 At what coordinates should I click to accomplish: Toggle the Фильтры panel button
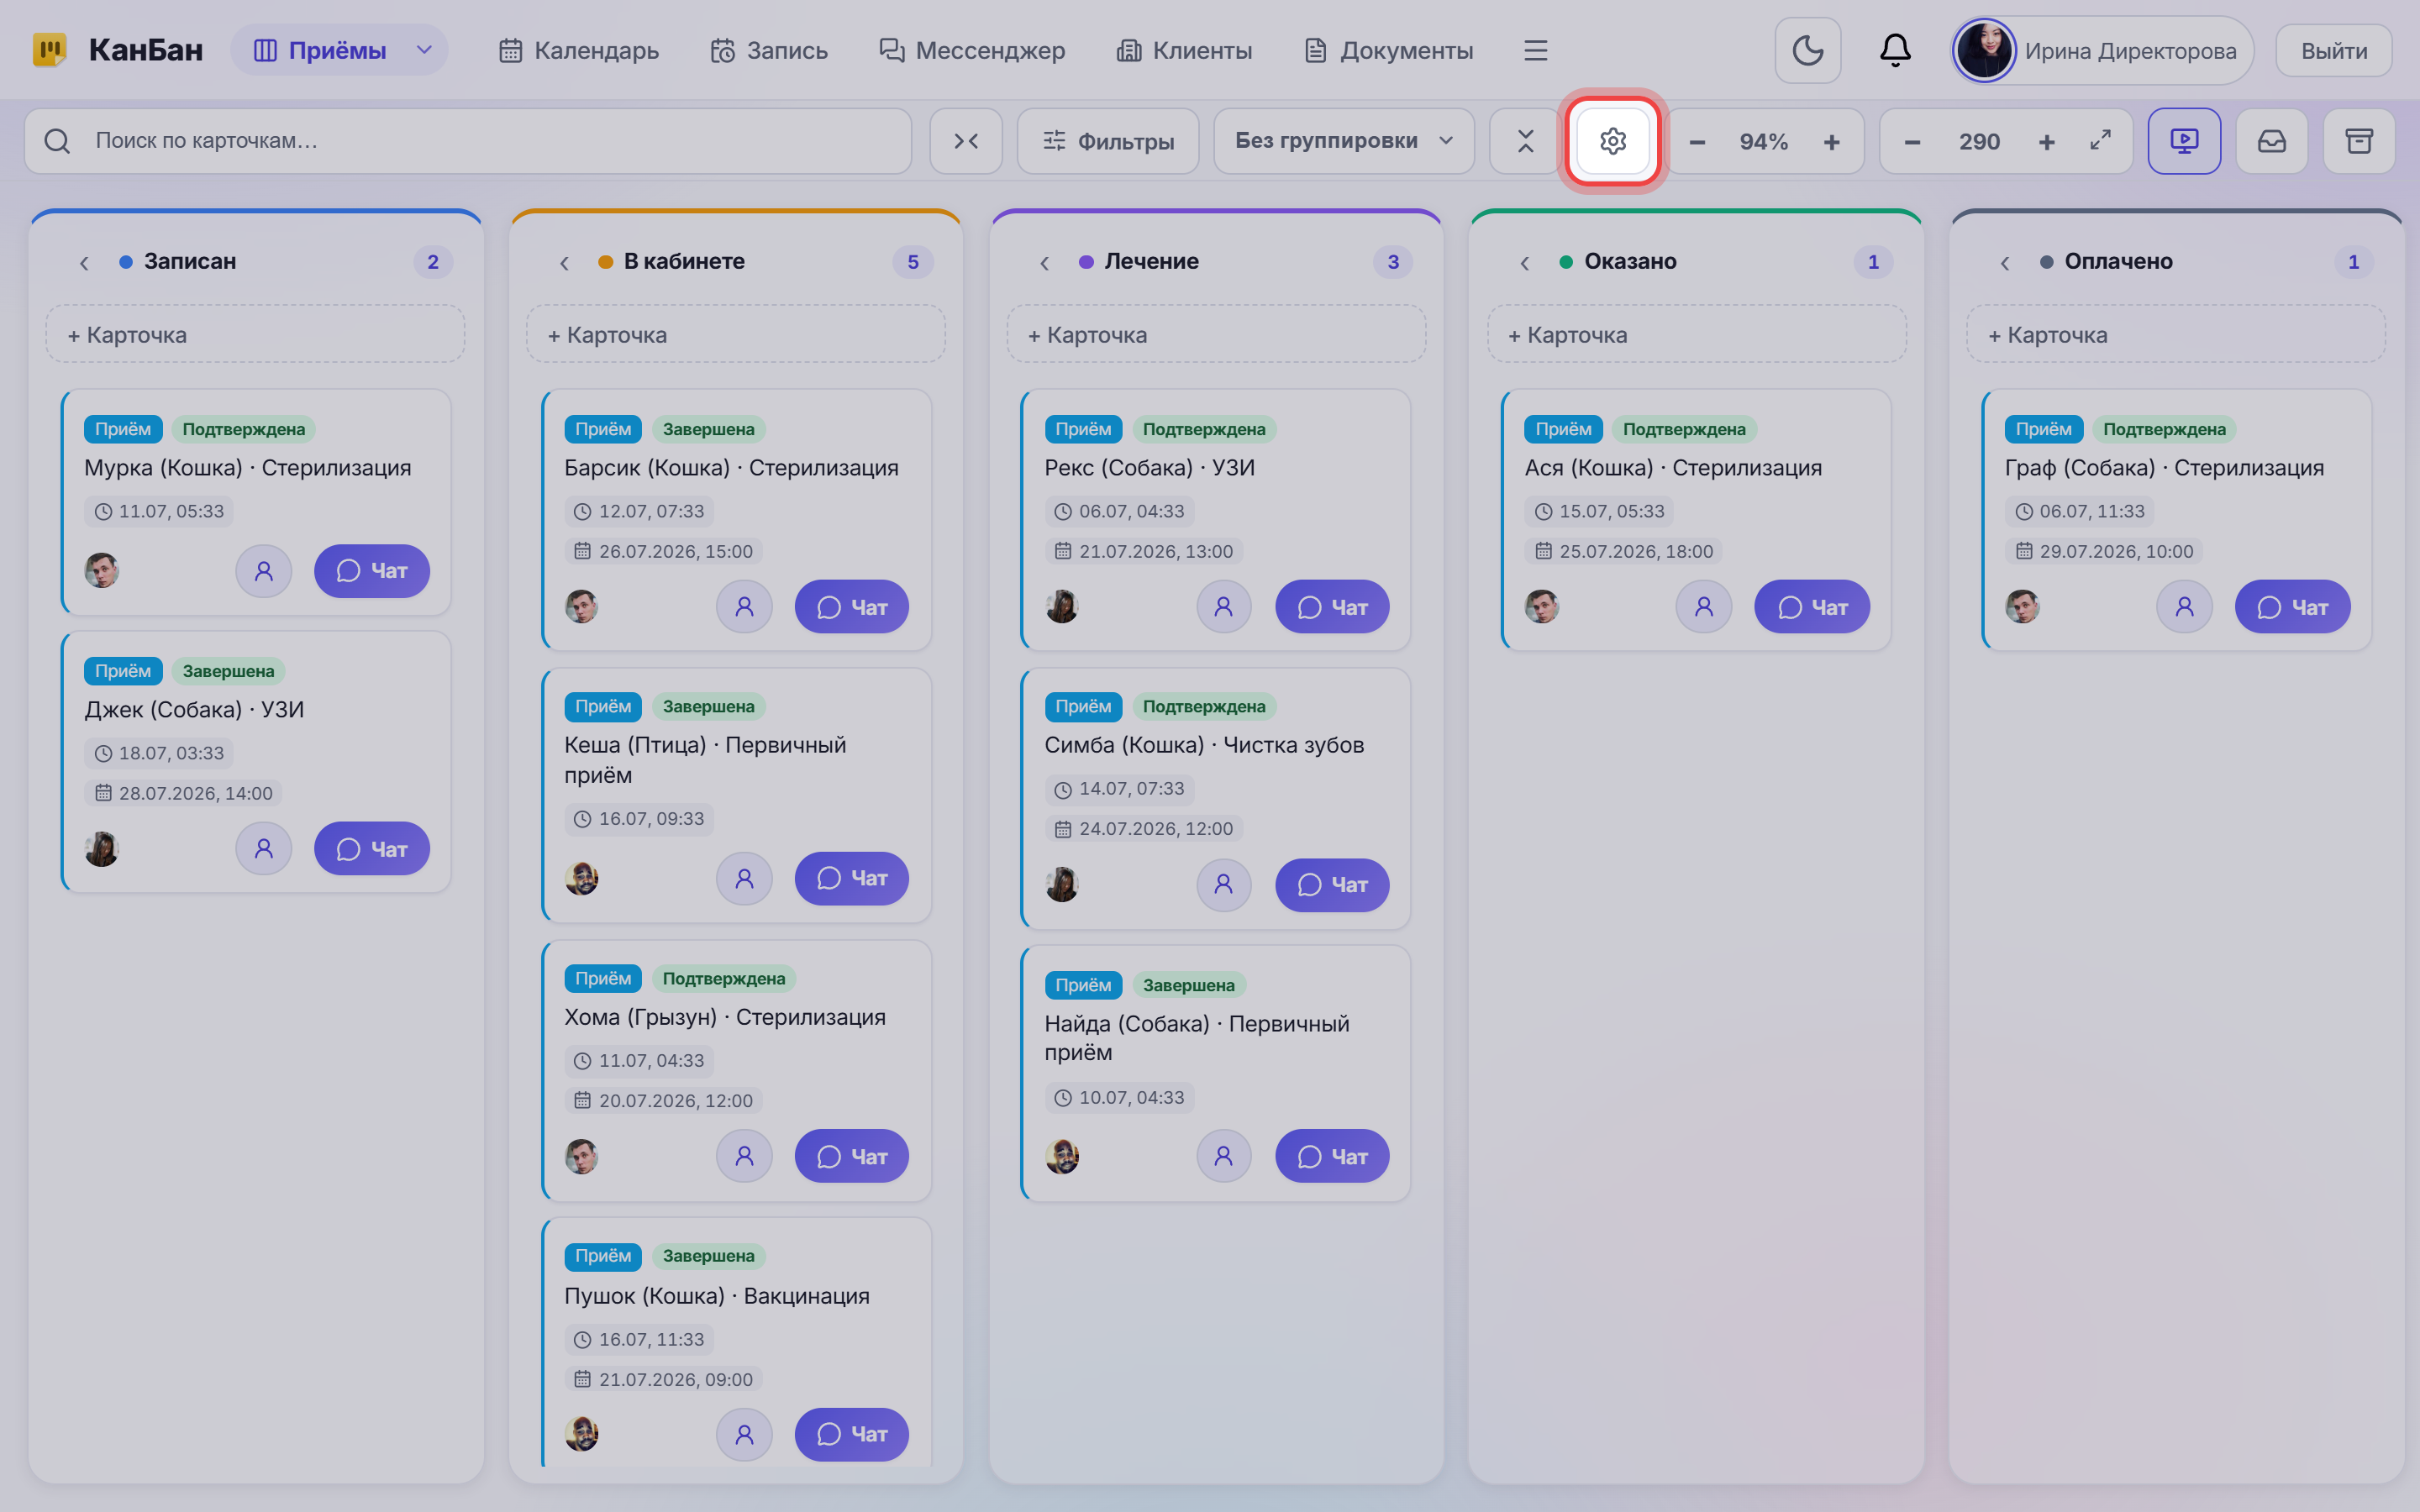click(1107, 141)
